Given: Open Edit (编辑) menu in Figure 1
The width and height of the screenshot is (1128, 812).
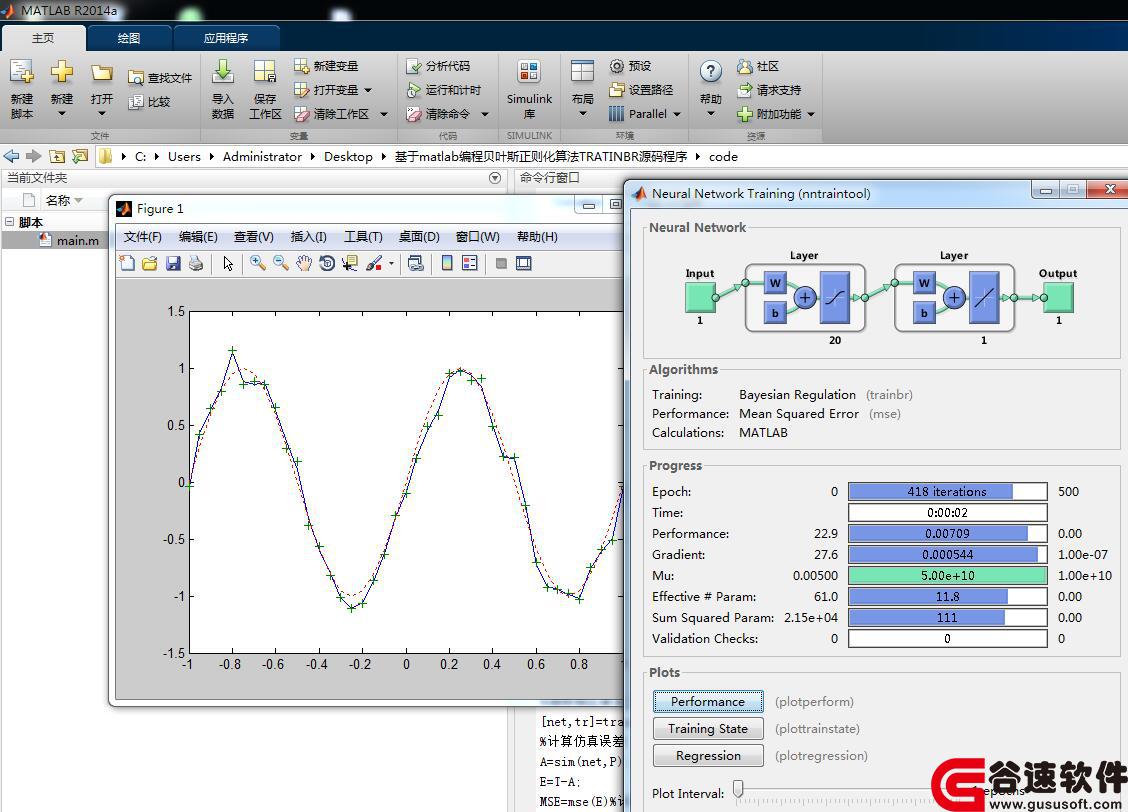Looking at the screenshot, I should [198, 237].
